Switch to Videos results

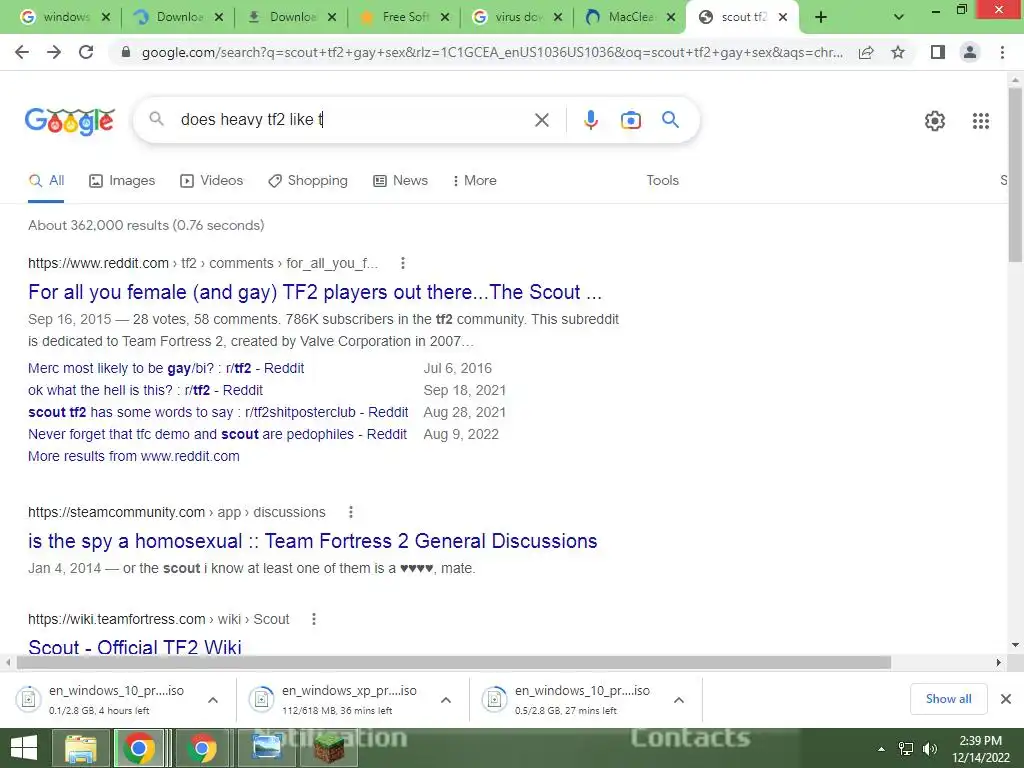tap(212, 181)
